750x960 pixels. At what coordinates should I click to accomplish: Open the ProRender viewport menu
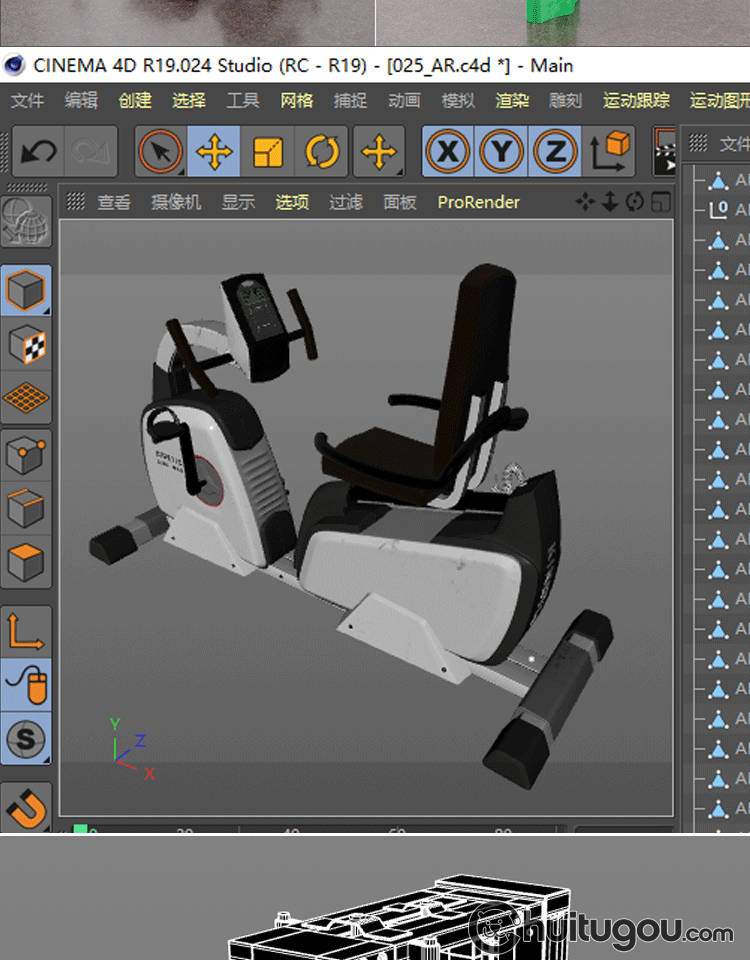478,202
